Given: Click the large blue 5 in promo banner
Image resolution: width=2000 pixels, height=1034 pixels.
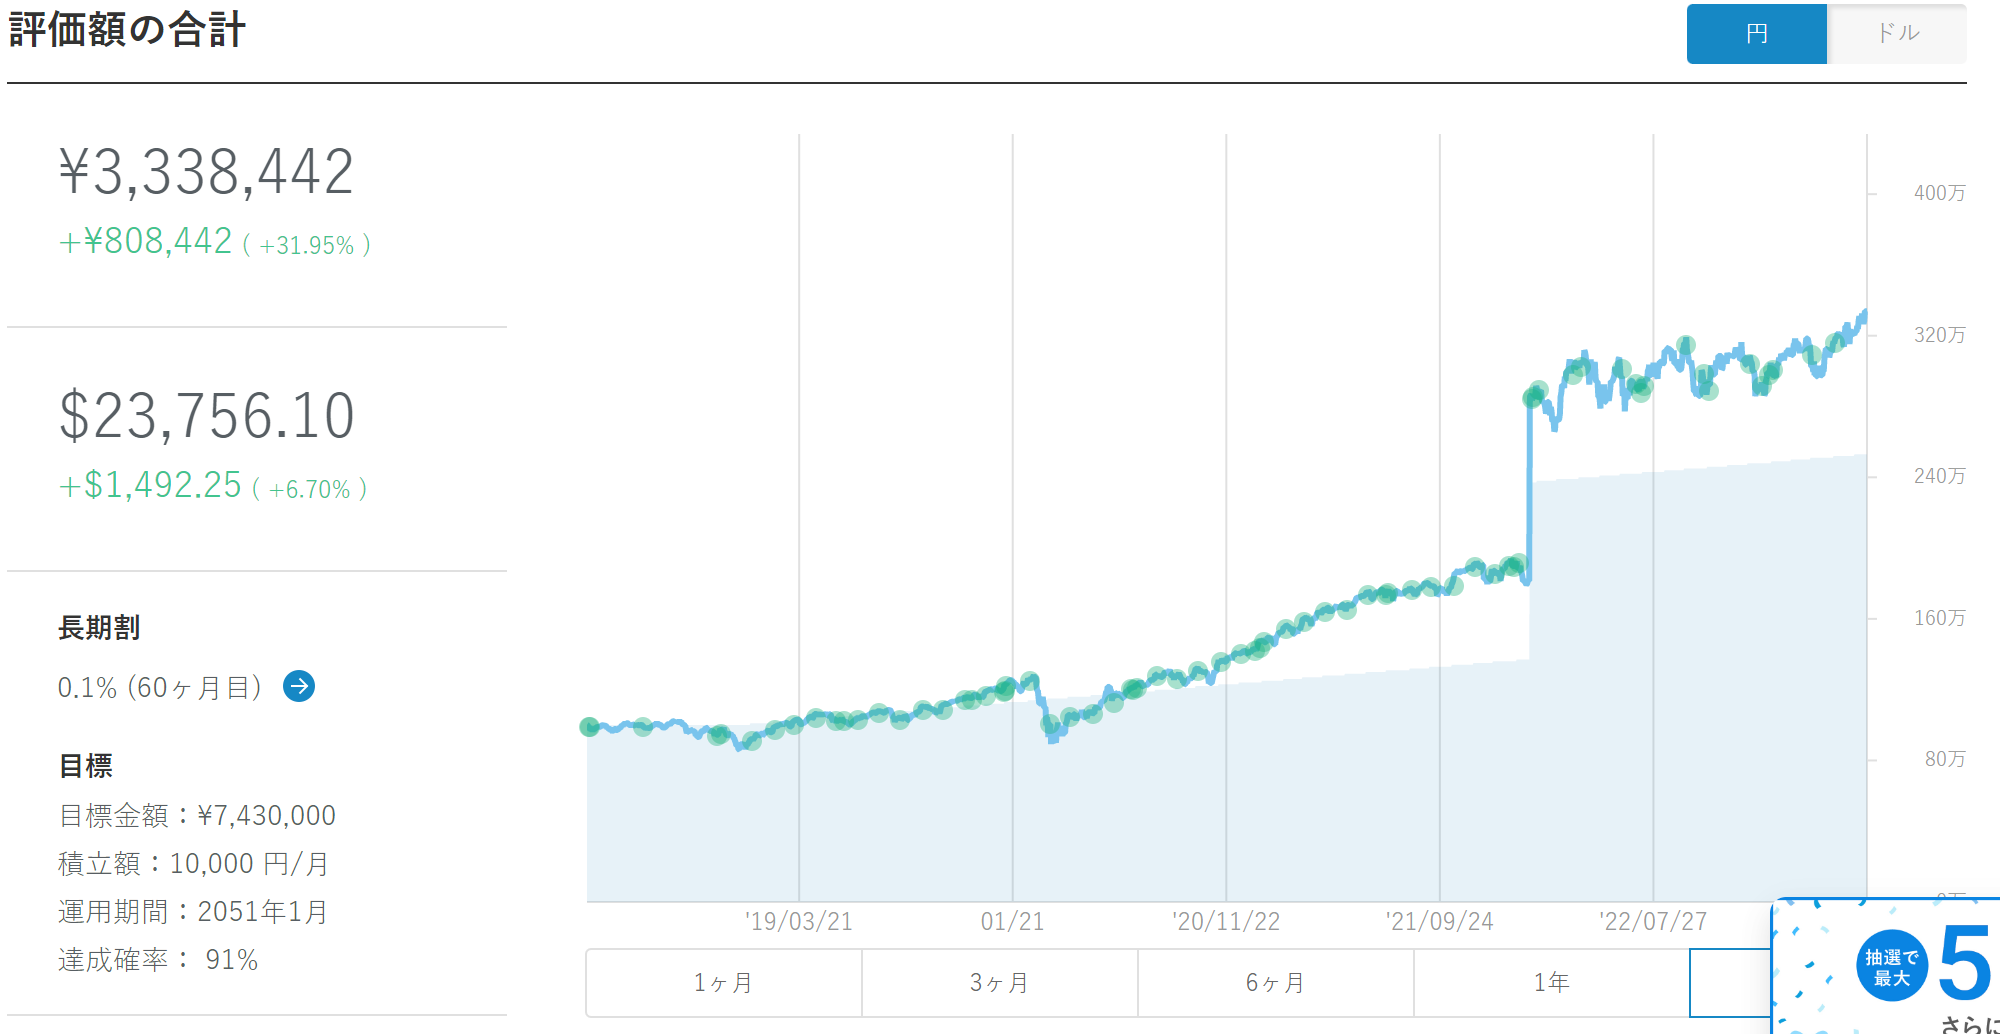Looking at the screenshot, I should tap(1964, 962).
